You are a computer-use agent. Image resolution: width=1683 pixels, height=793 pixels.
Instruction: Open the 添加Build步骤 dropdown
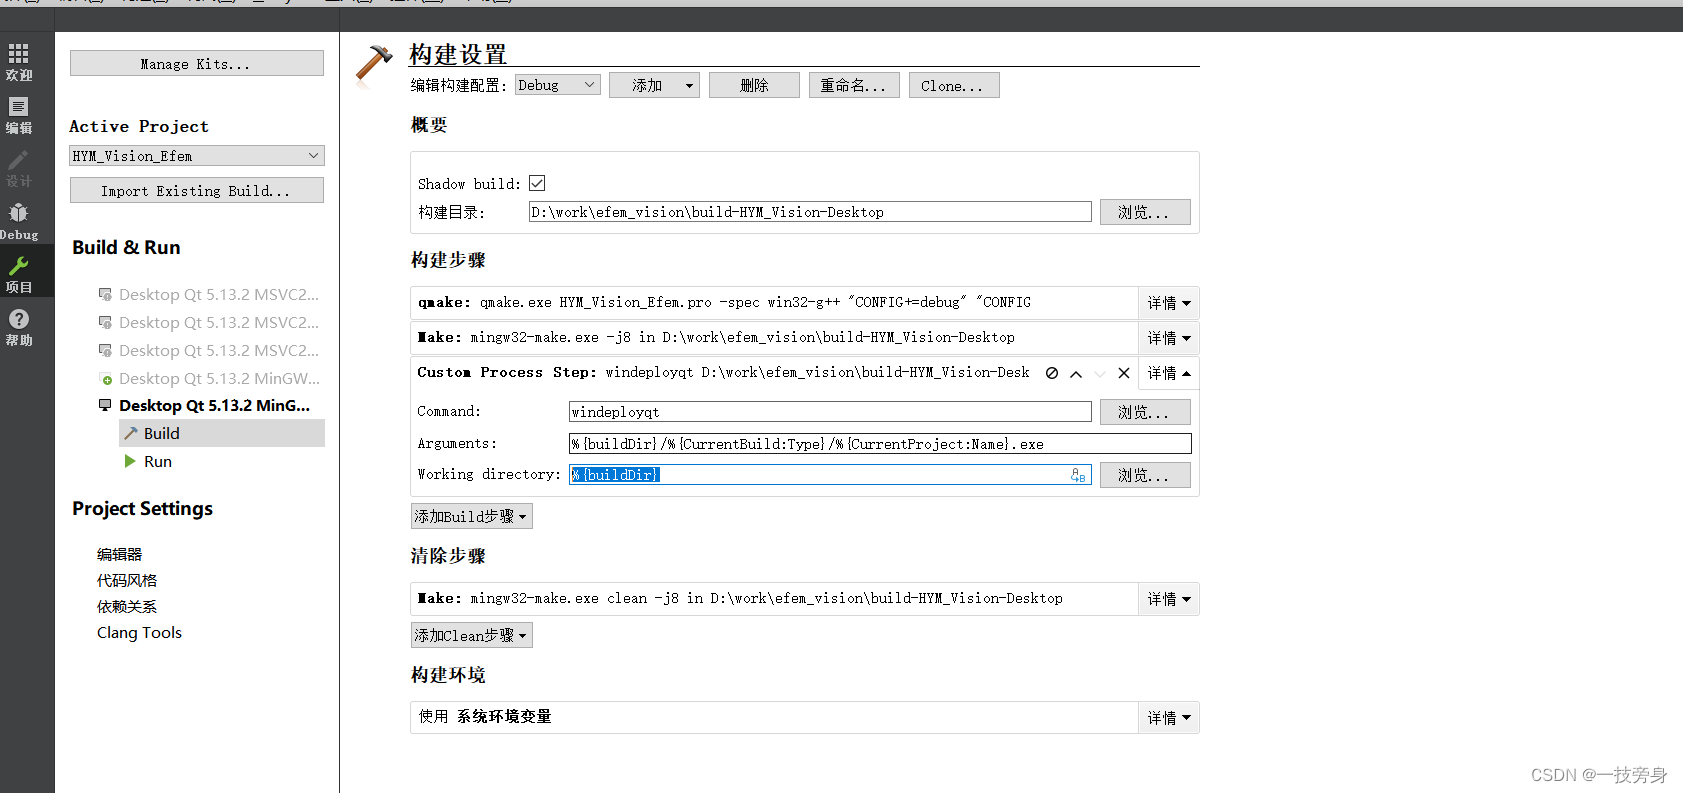click(472, 516)
